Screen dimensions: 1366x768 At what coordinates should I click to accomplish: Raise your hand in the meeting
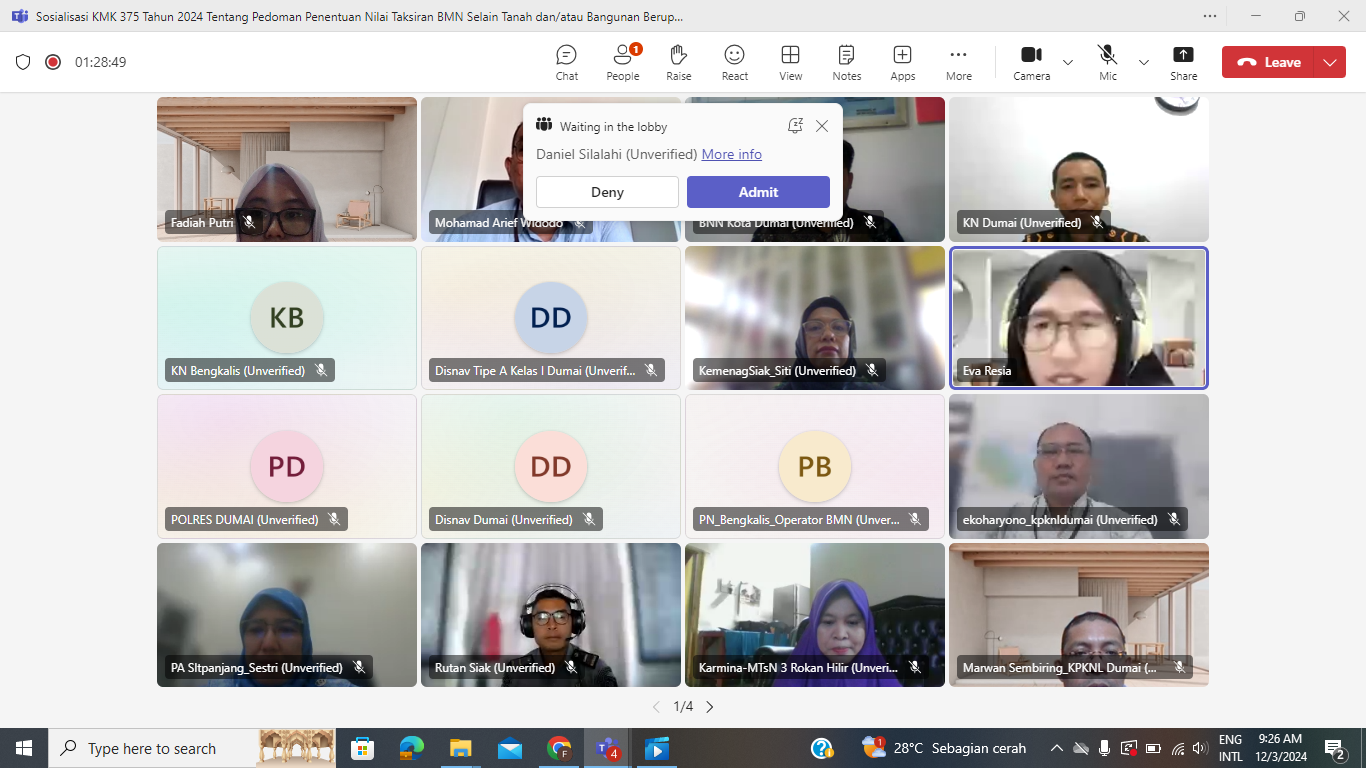click(678, 62)
